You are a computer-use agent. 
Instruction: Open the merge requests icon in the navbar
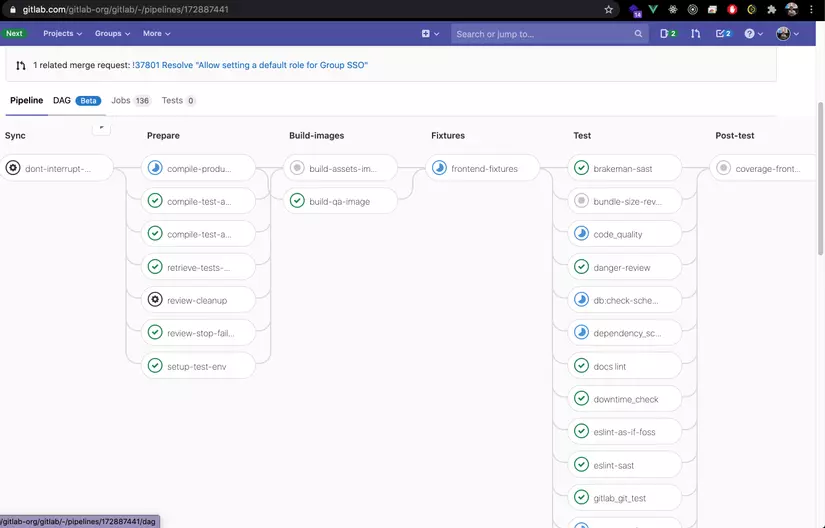point(696,34)
